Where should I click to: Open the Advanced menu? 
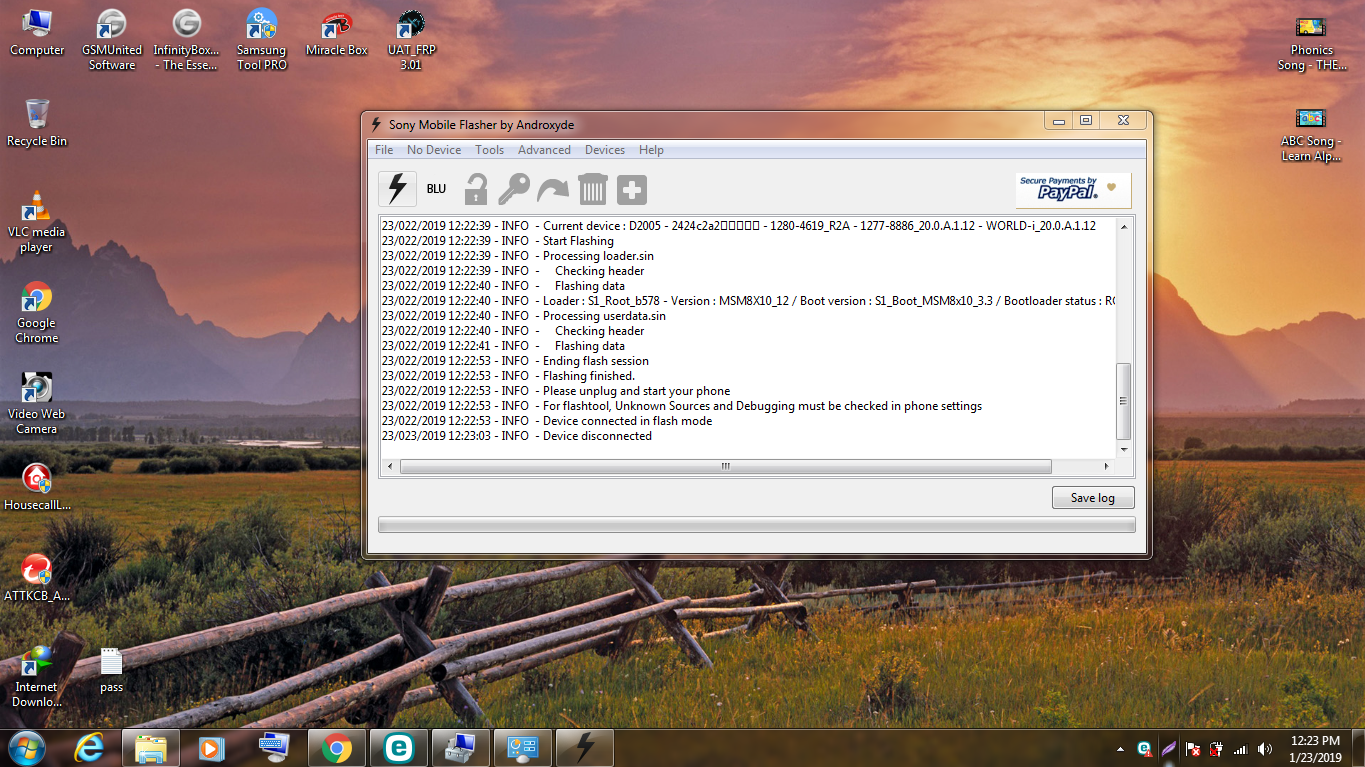(544, 150)
